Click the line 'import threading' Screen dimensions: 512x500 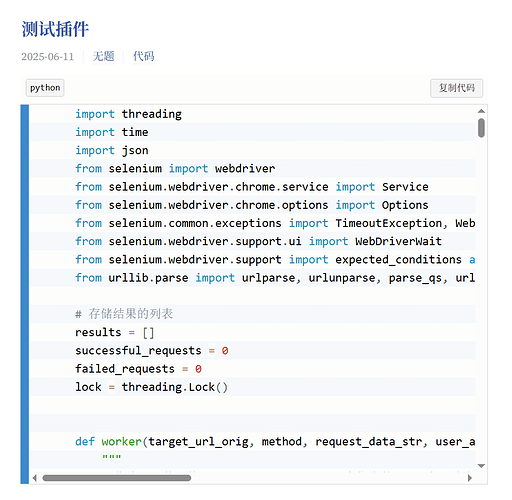[128, 114]
